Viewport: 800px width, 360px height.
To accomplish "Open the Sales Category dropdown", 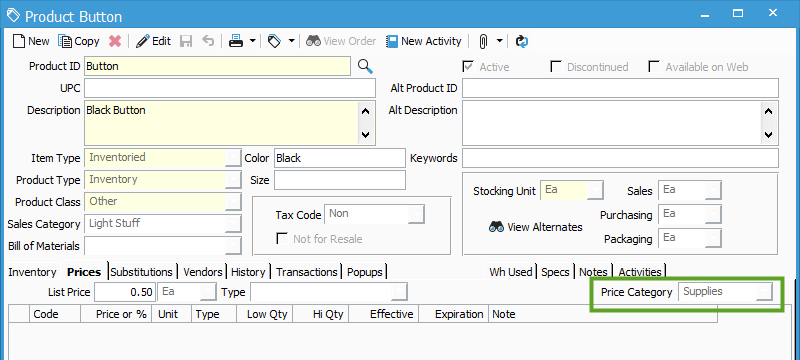I will 233,223.
